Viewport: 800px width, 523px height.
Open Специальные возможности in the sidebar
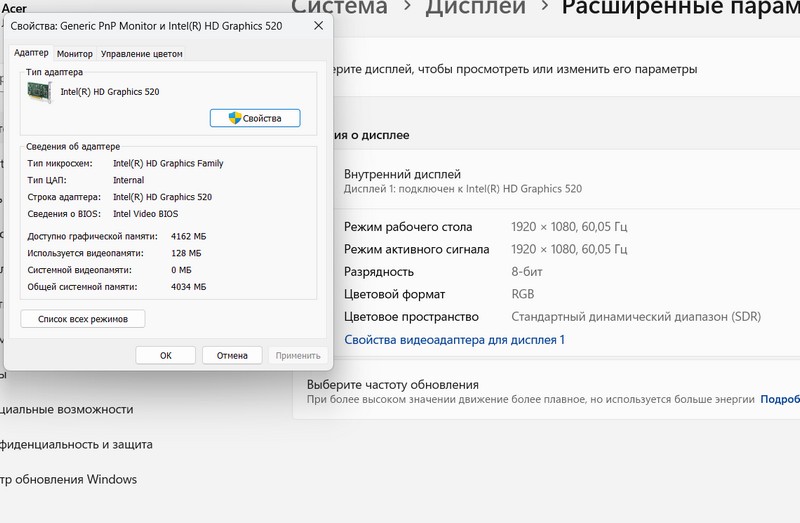coord(68,409)
